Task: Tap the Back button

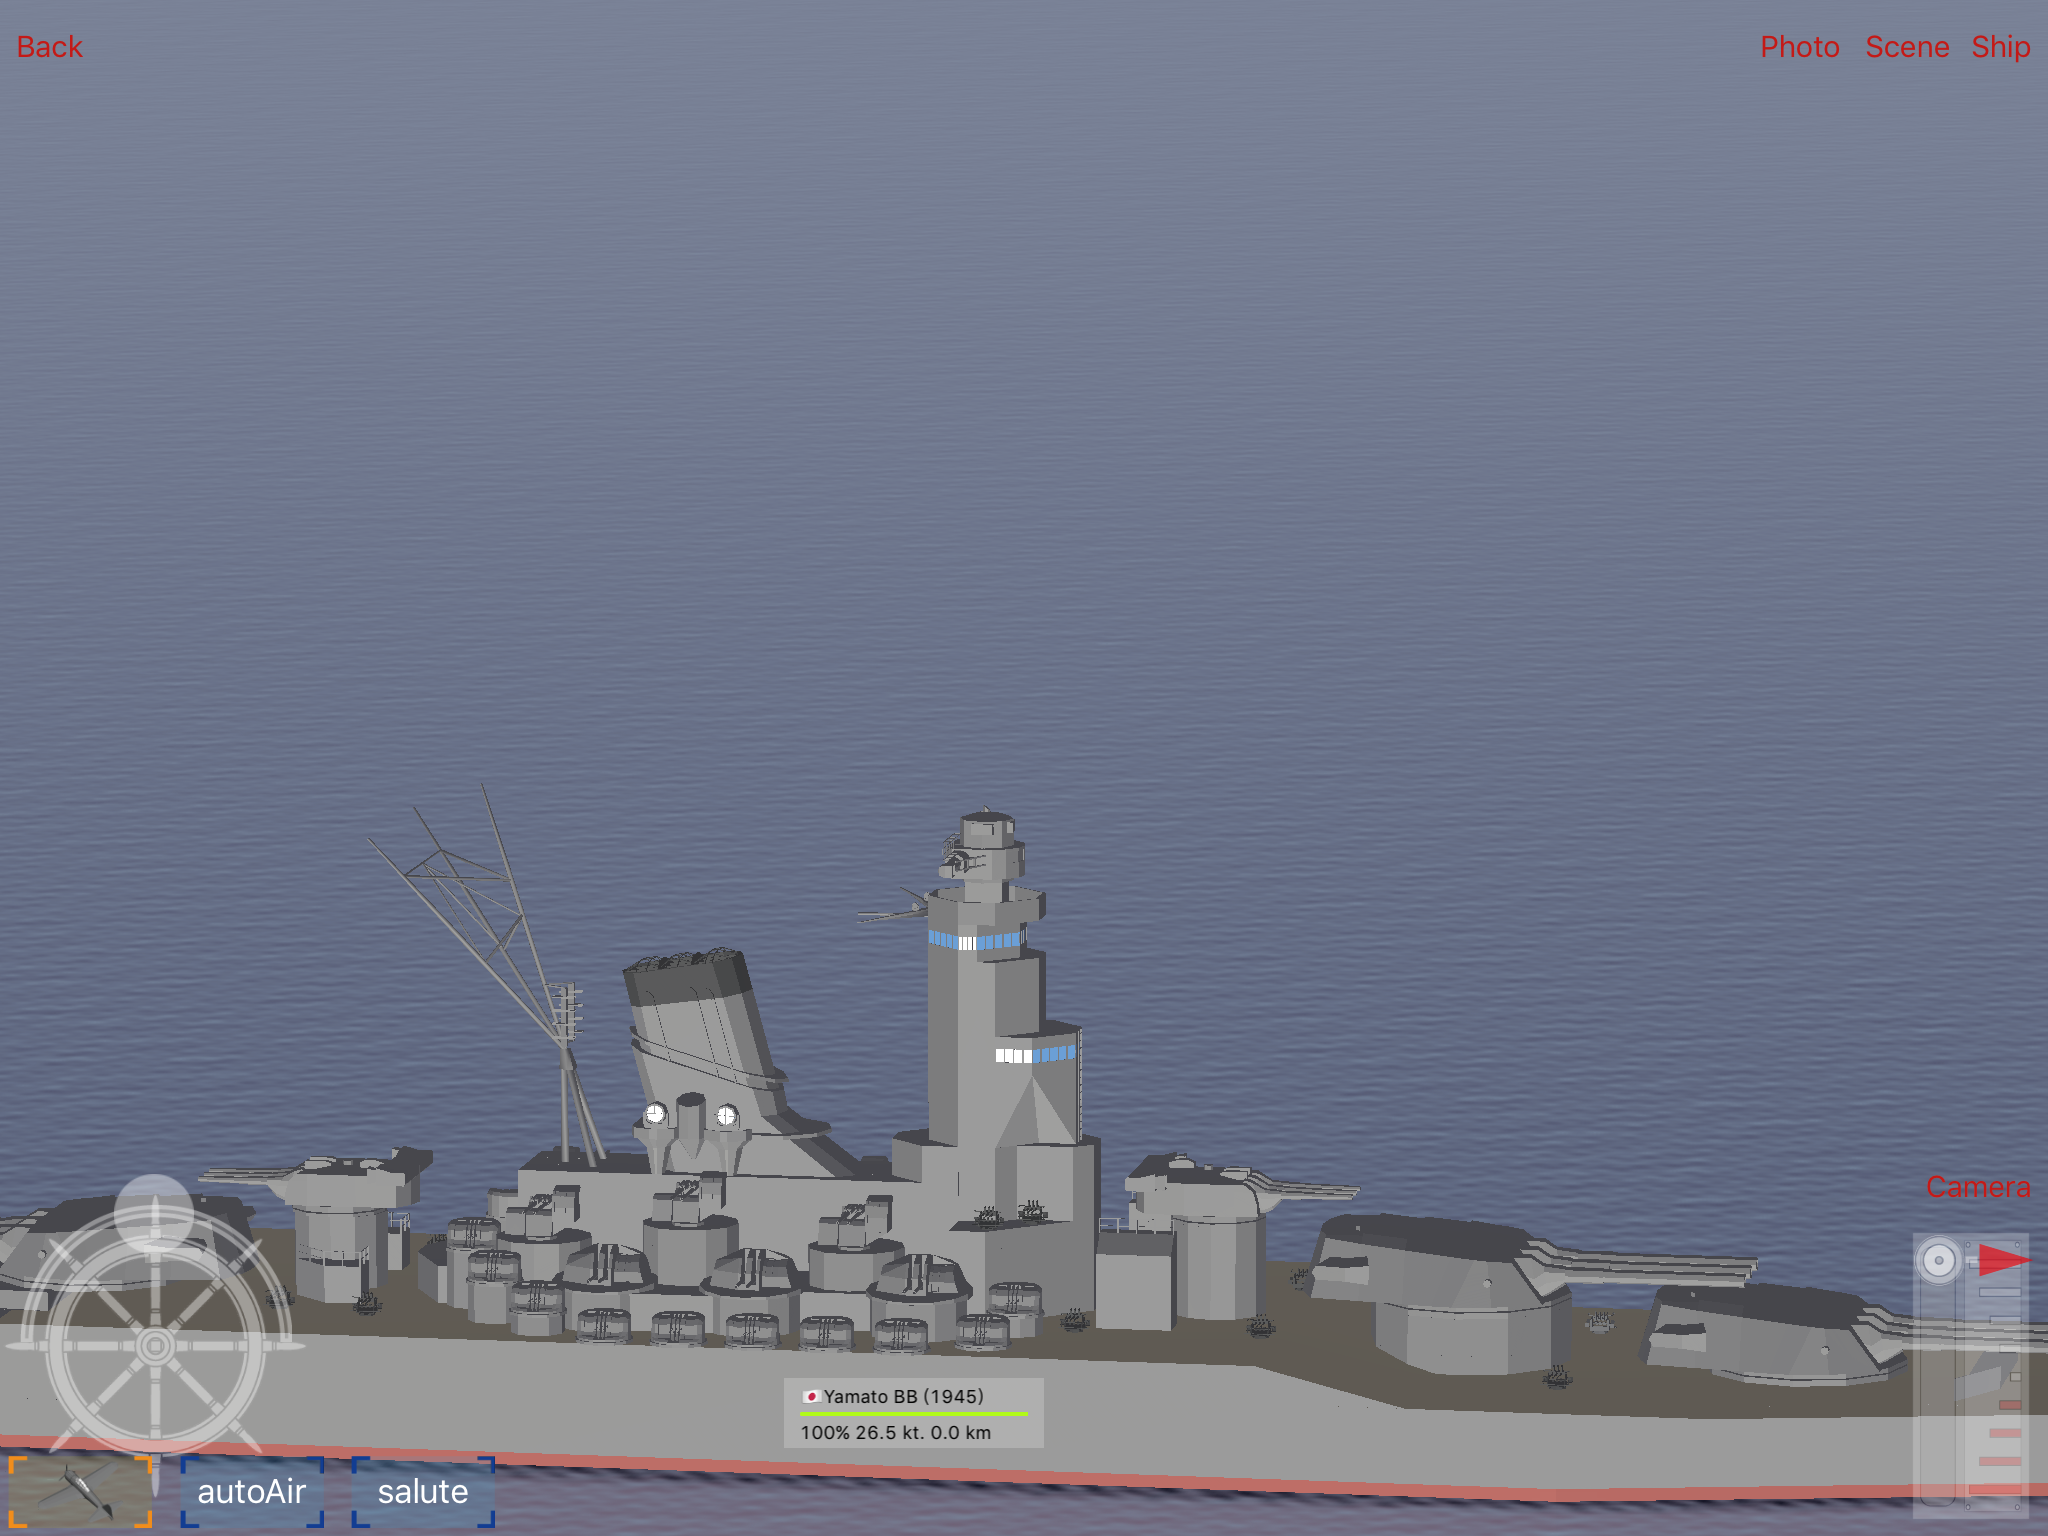Action: tap(50, 47)
